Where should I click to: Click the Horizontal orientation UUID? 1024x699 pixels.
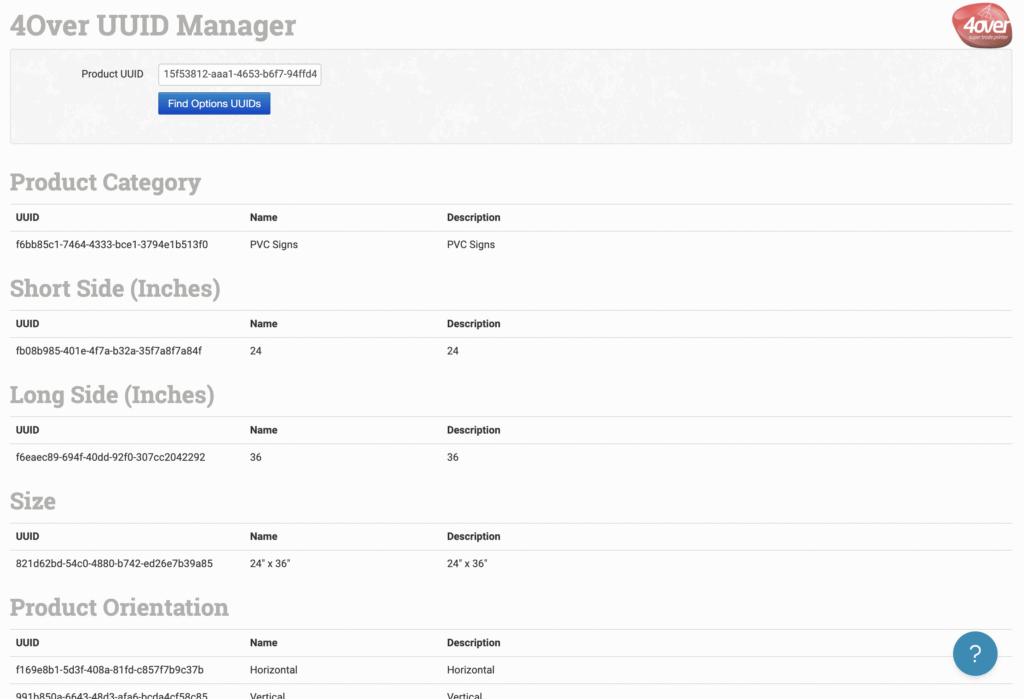coord(109,670)
